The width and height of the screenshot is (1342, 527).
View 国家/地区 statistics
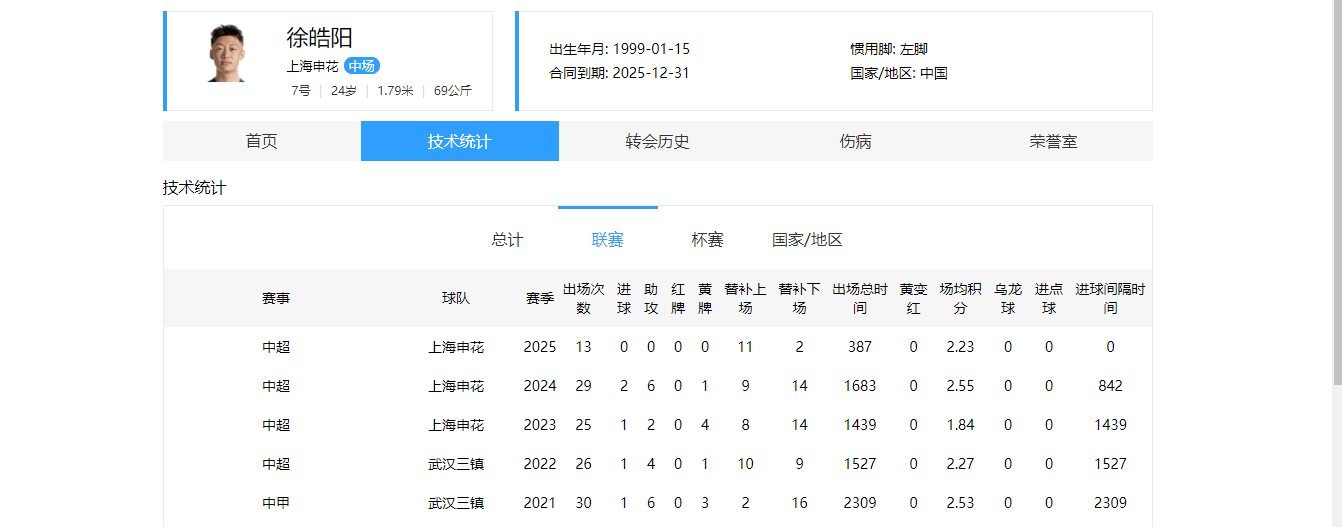point(807,240)
